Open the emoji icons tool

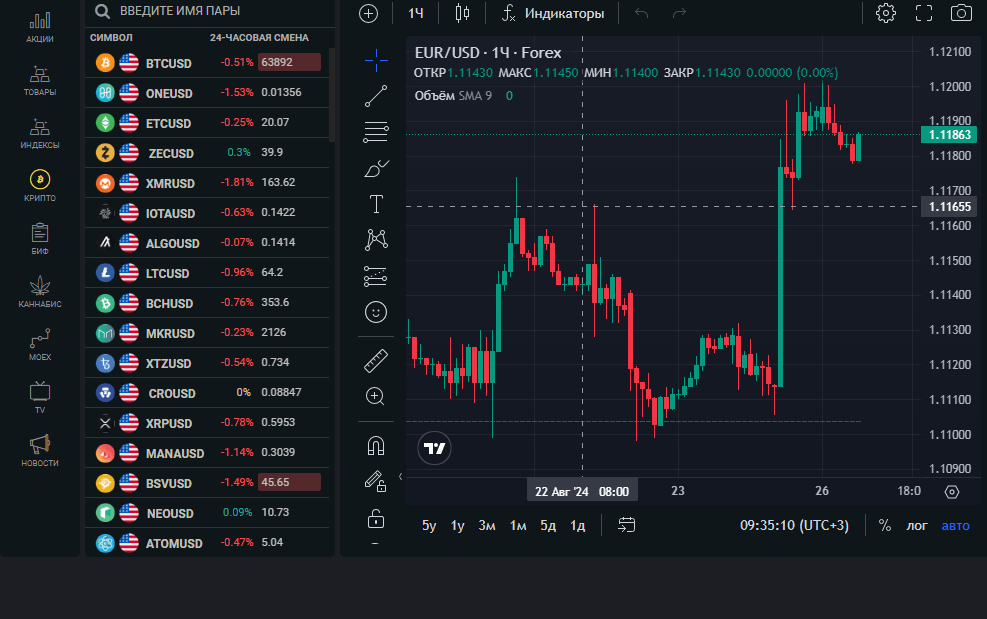pos(376,312)
